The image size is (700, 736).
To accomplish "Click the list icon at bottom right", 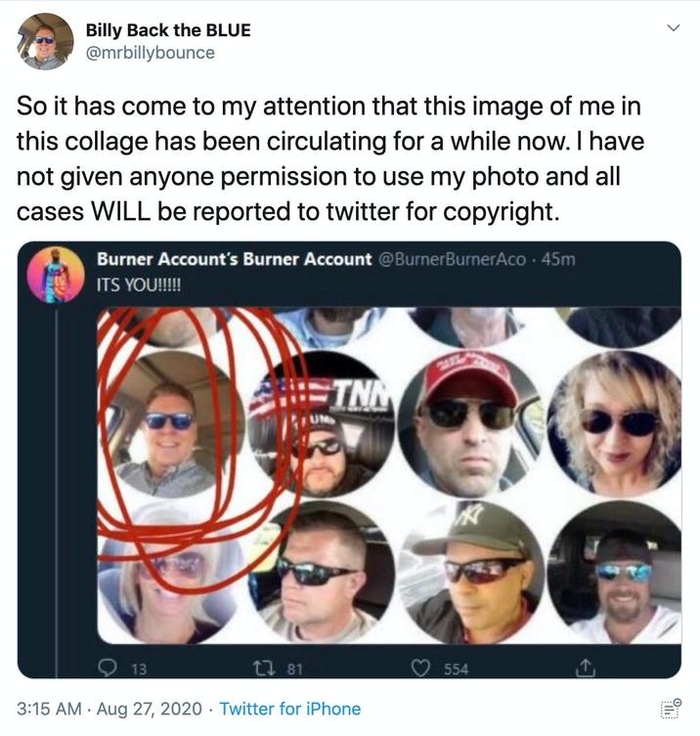I will (x=670, y=709).
